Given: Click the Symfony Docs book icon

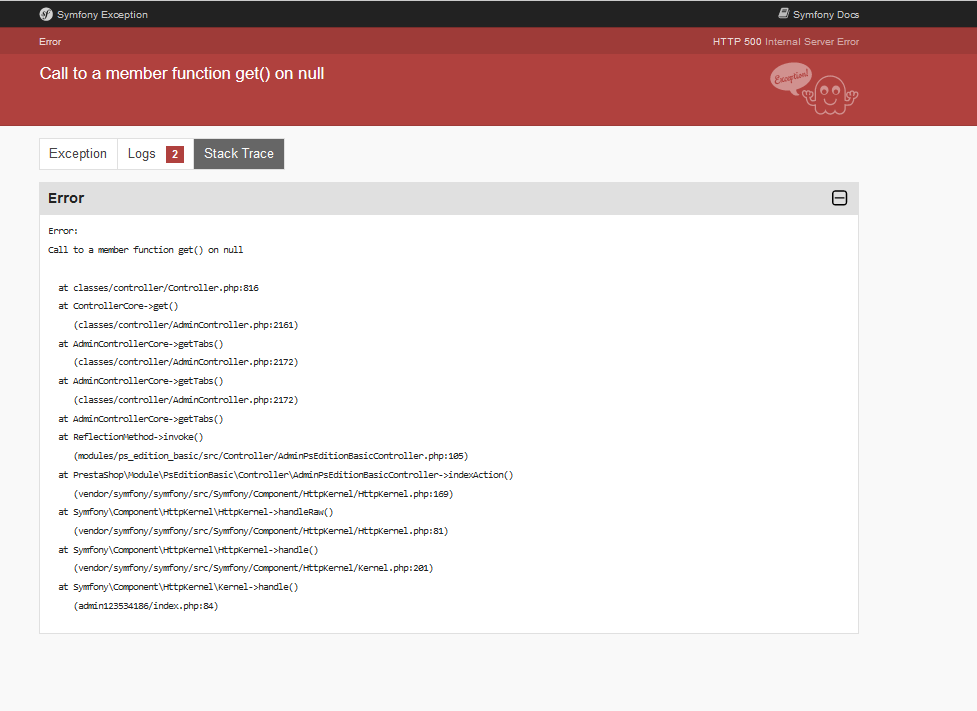Looking at the screenshot, I should pos(783,14).
